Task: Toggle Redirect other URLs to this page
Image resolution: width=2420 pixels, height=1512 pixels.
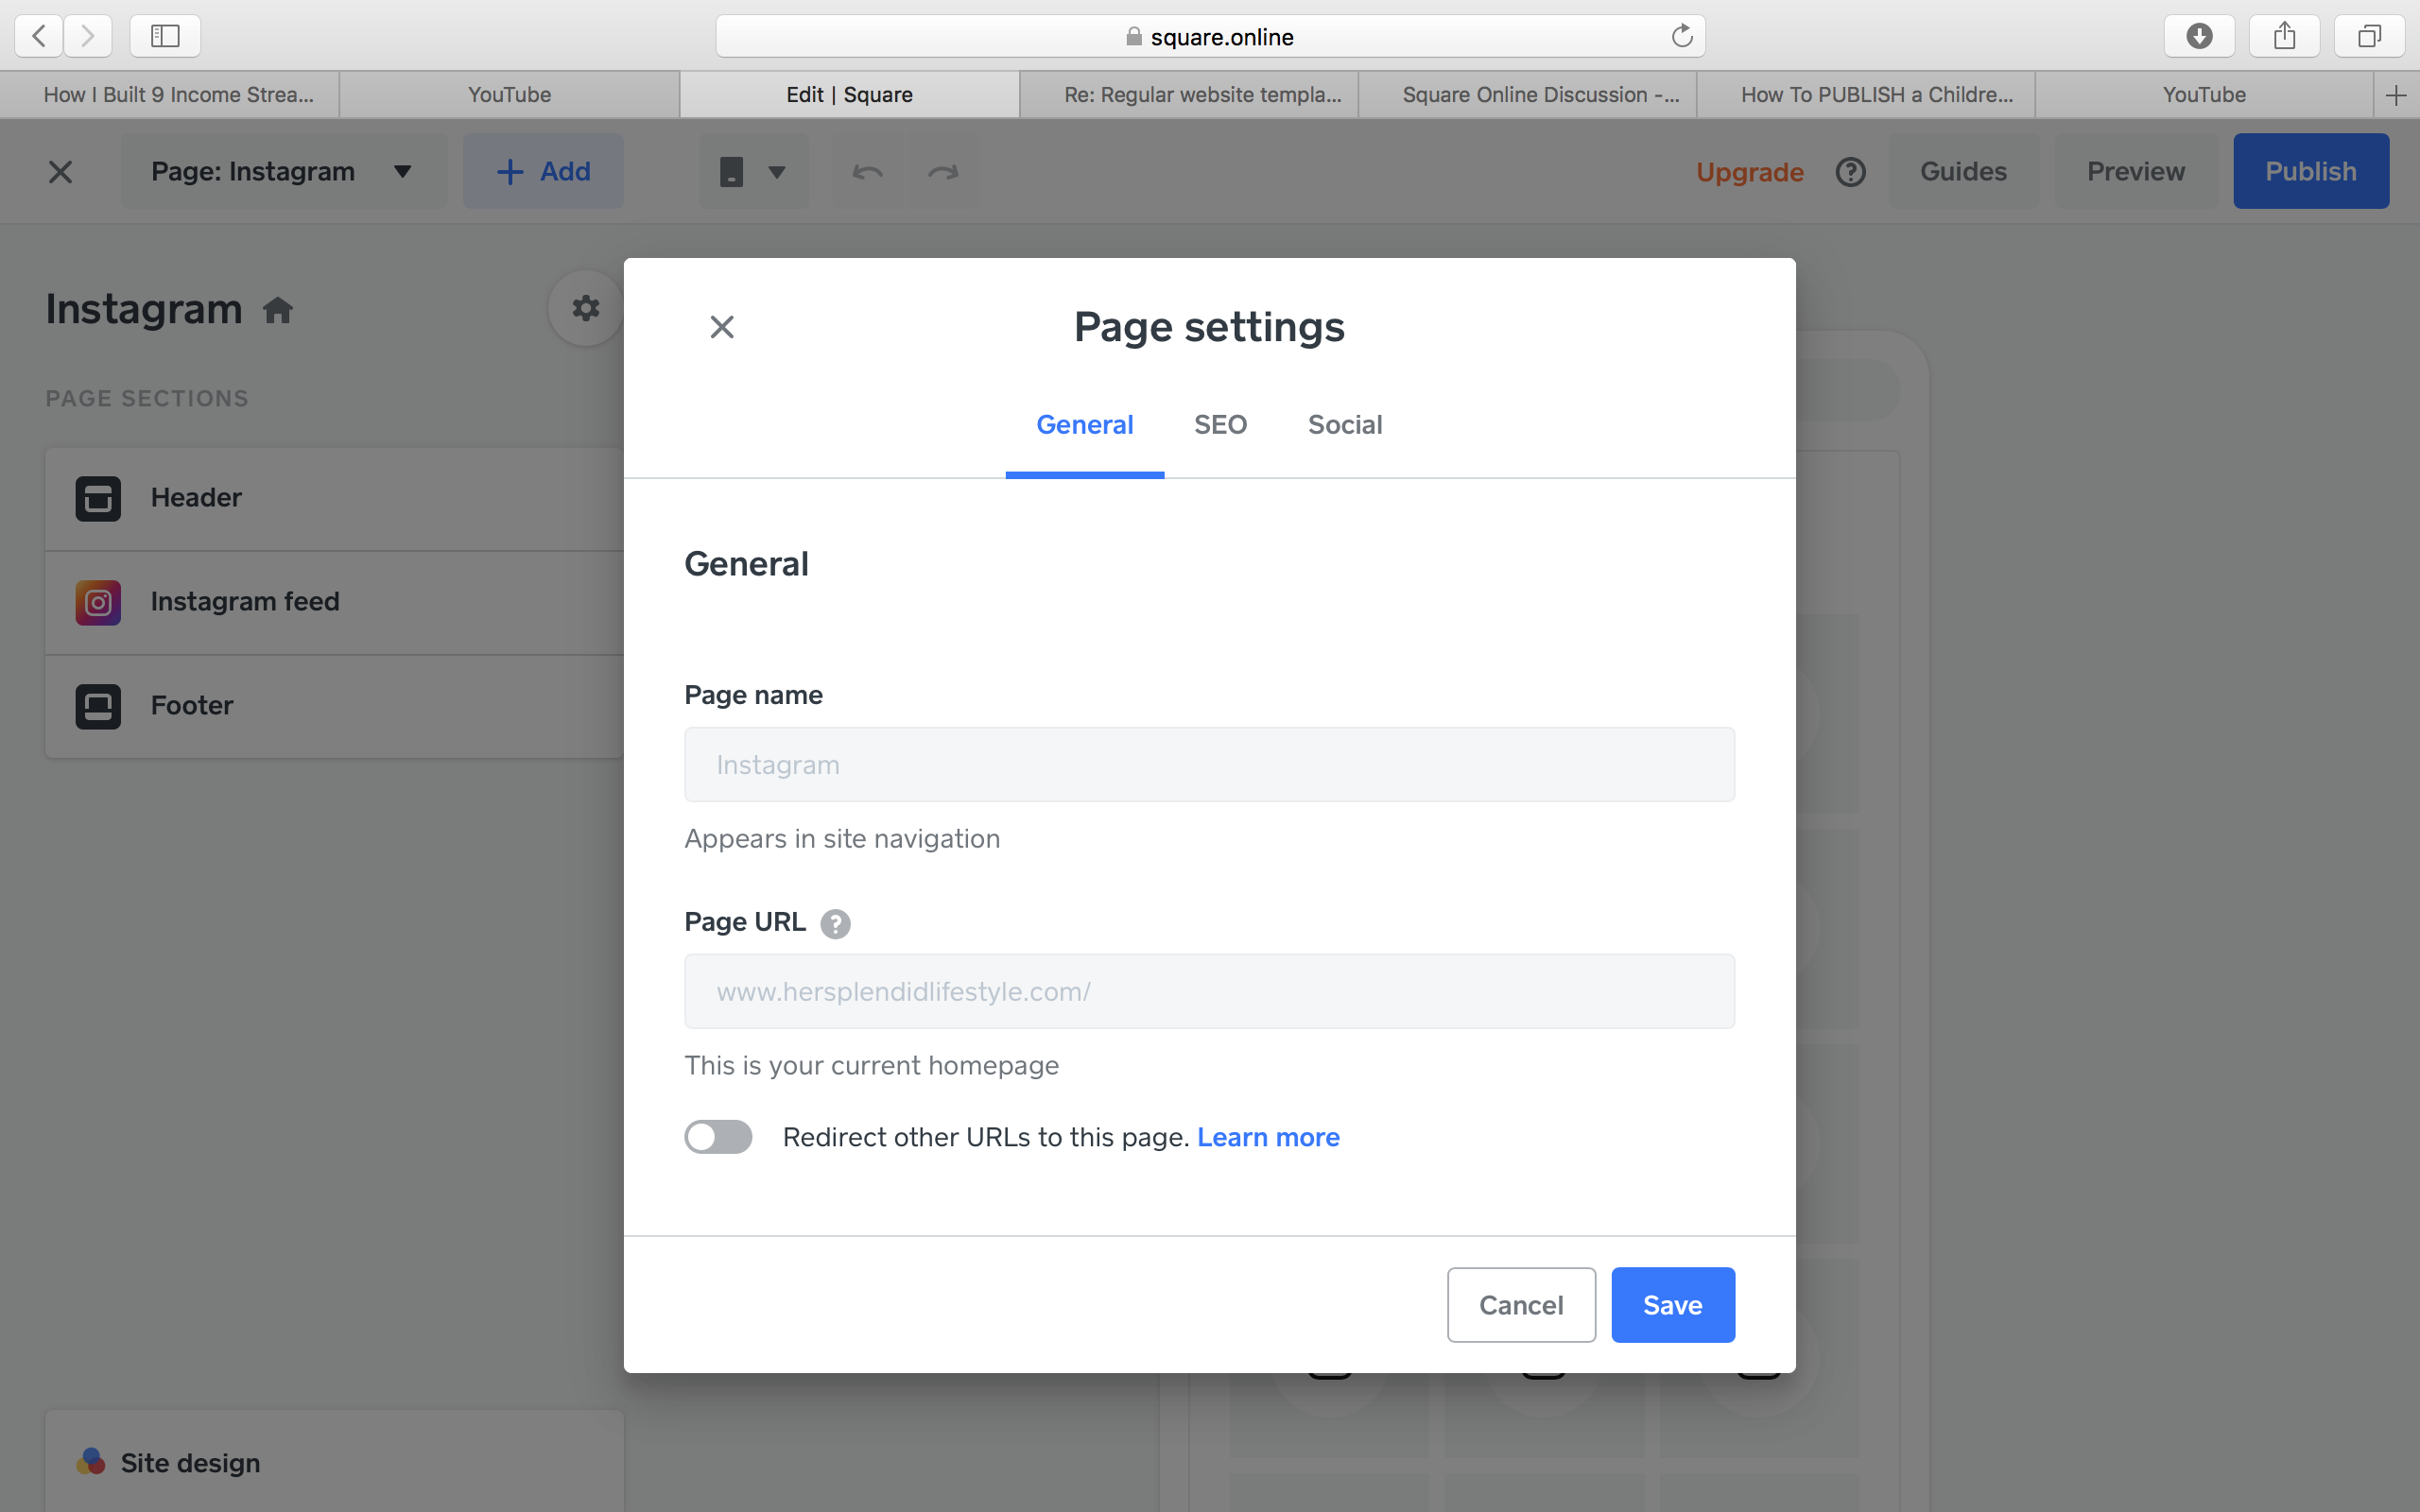Action: 718,1137
